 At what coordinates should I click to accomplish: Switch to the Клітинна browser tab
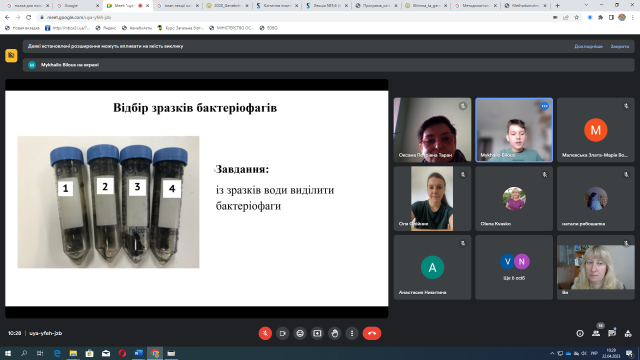click(x=277, y=6)
